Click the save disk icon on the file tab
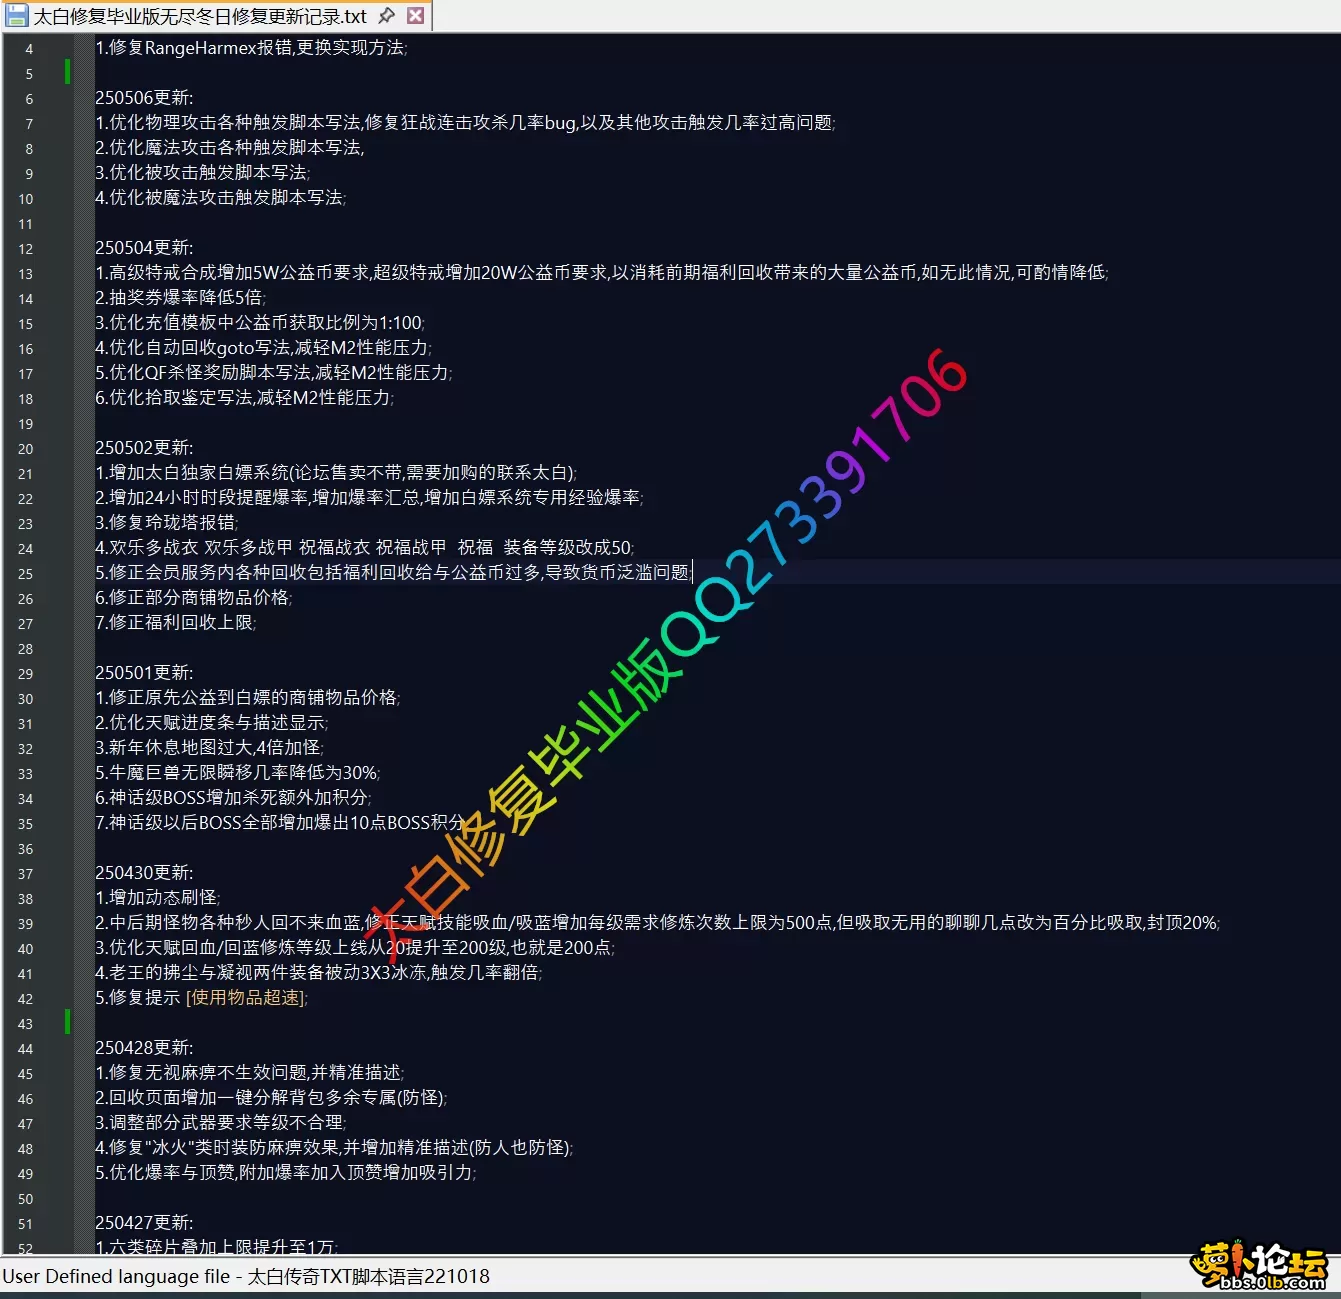Viewport: 1341px width, 1299px height. 16,16
